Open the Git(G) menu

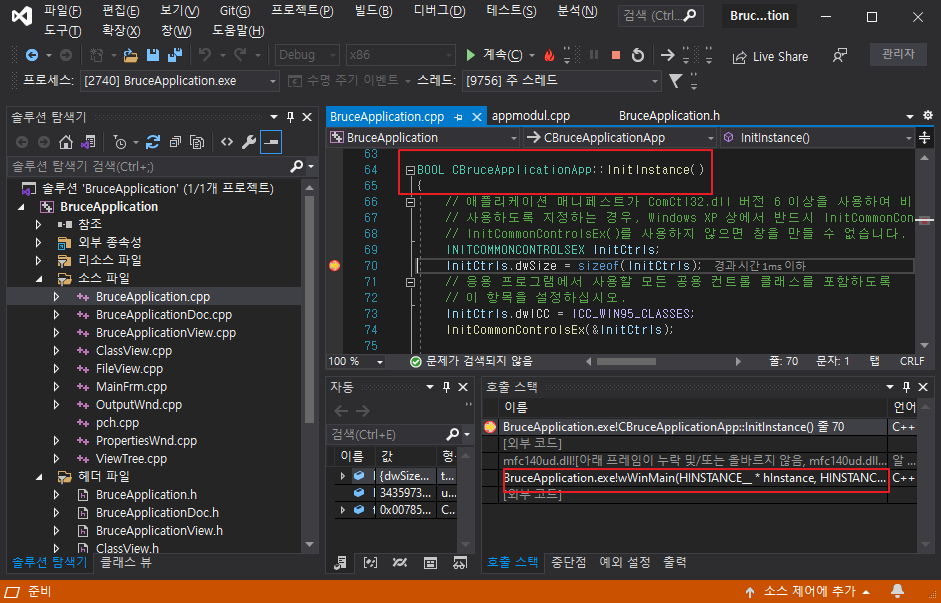tap(235, 11)
